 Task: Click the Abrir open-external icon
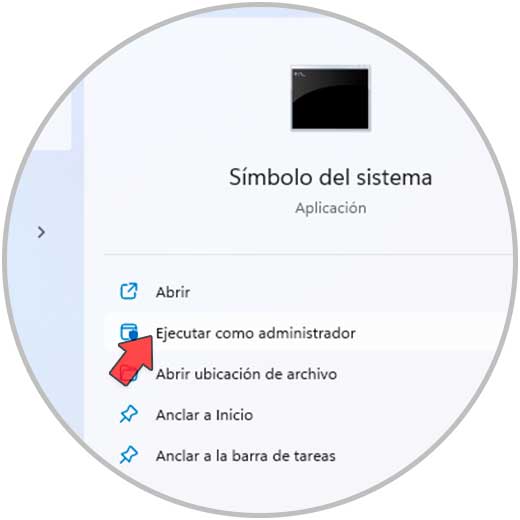(x=128, y=292)
